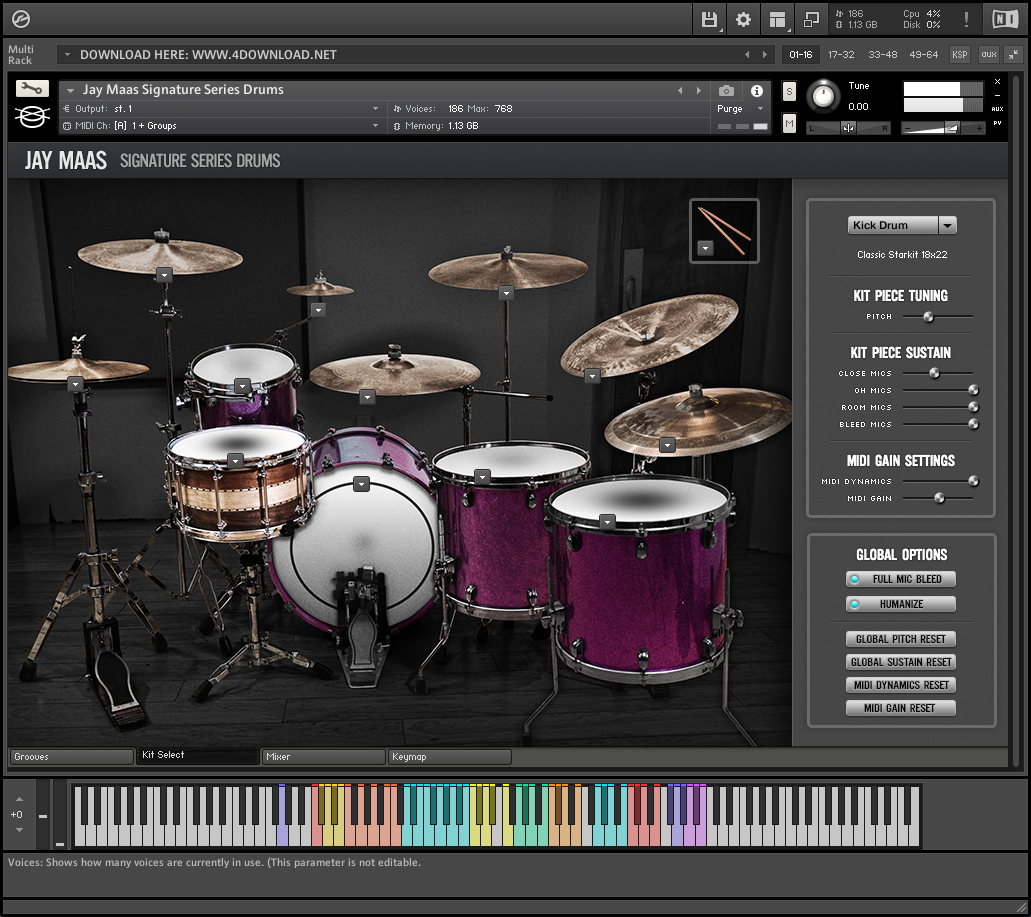Open Output st. 1 dropdown

pyautogui.click(x=221, y=108)
